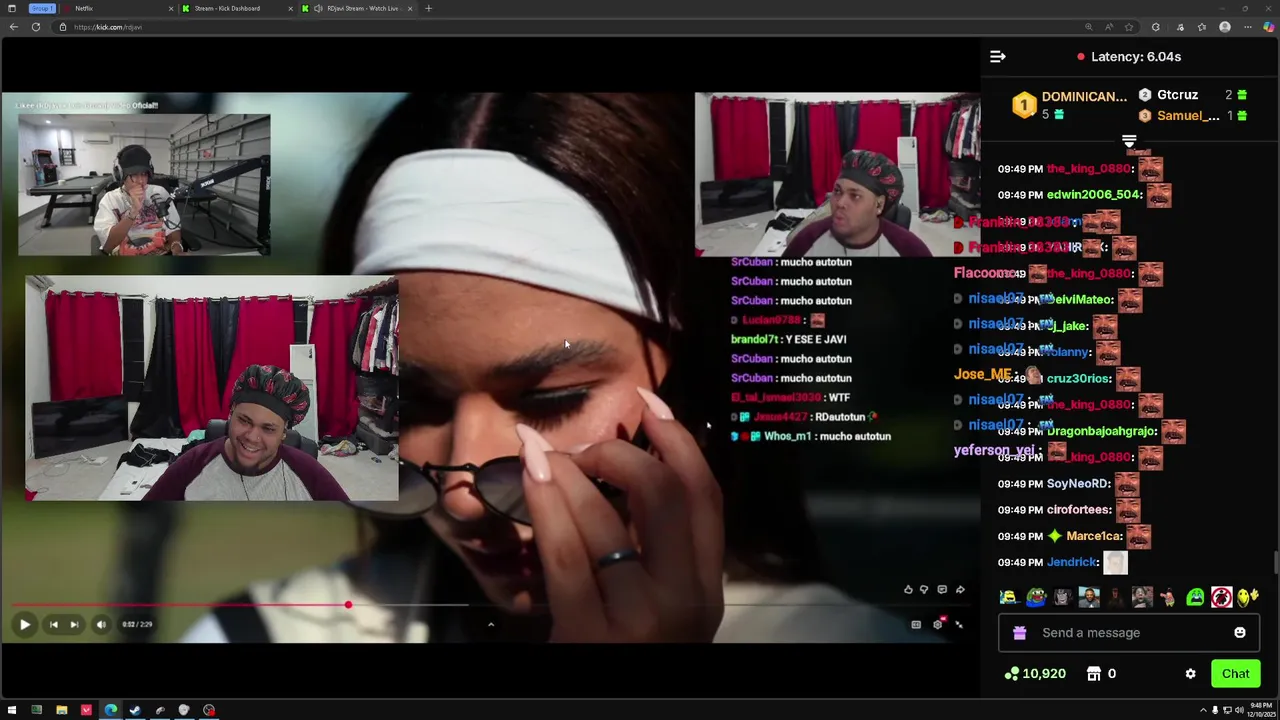Expand the leaderboard with the down arrow
The image size is (1280, 720).
[x=1129, y=141]
